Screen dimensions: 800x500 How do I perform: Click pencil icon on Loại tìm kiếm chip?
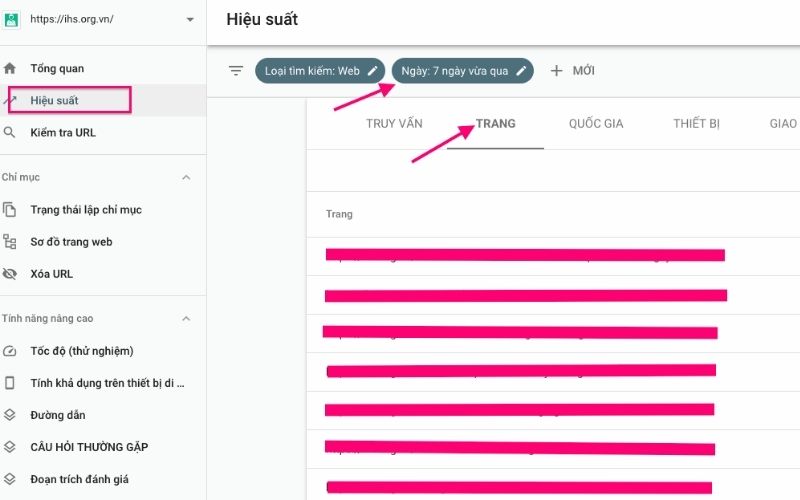click(372, 71)
